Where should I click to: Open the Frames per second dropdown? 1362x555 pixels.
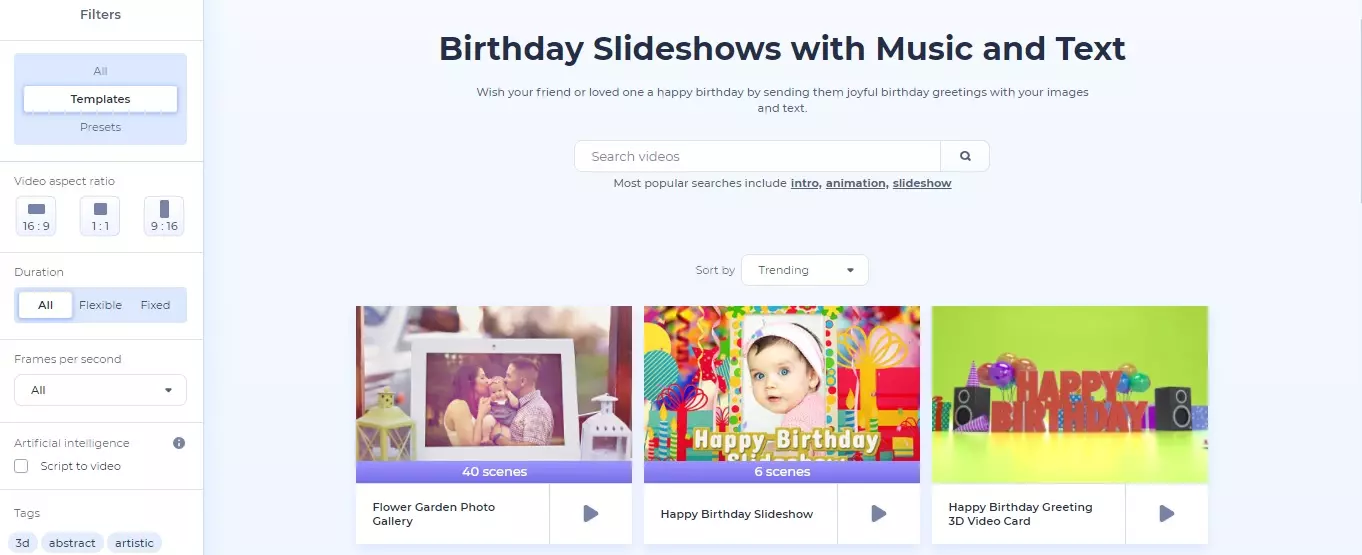click(x=100, y=390)
